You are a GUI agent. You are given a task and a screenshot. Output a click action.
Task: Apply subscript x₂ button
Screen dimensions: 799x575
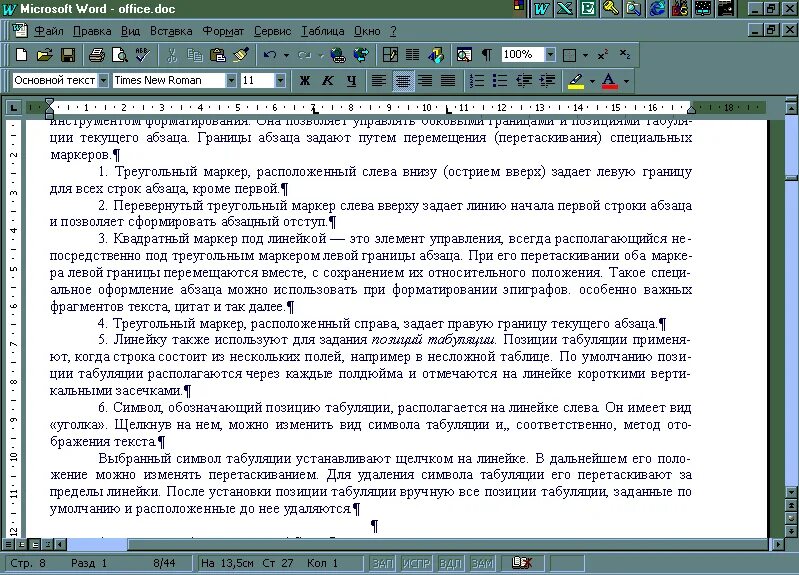tap(625, 55)
